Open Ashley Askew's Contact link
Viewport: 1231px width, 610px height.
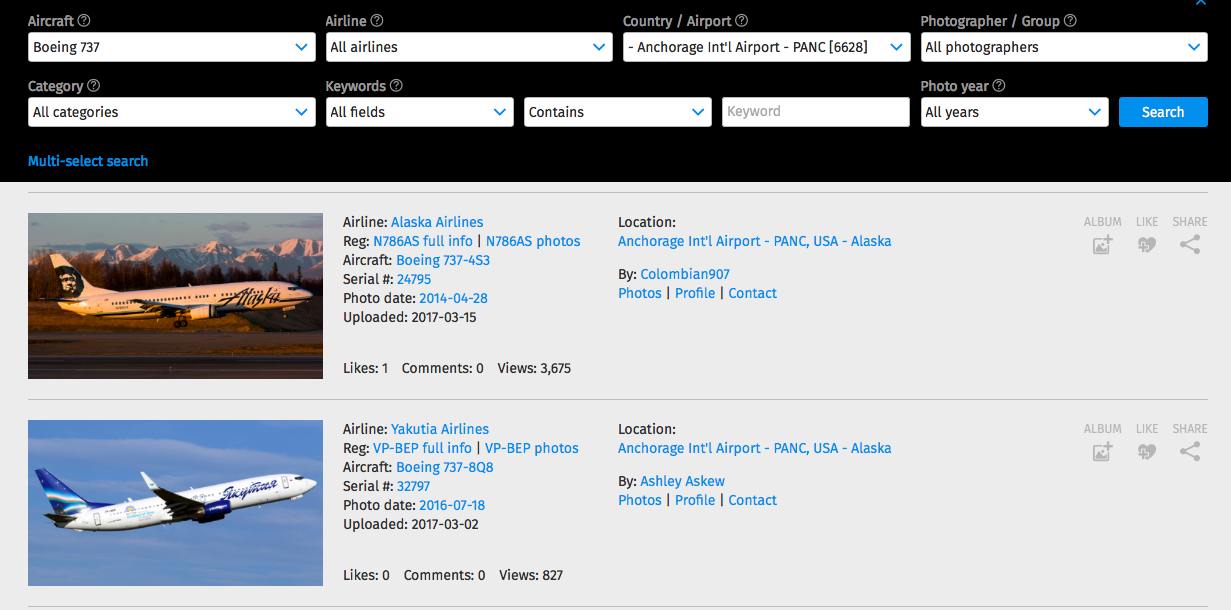[x=753, y=500]
